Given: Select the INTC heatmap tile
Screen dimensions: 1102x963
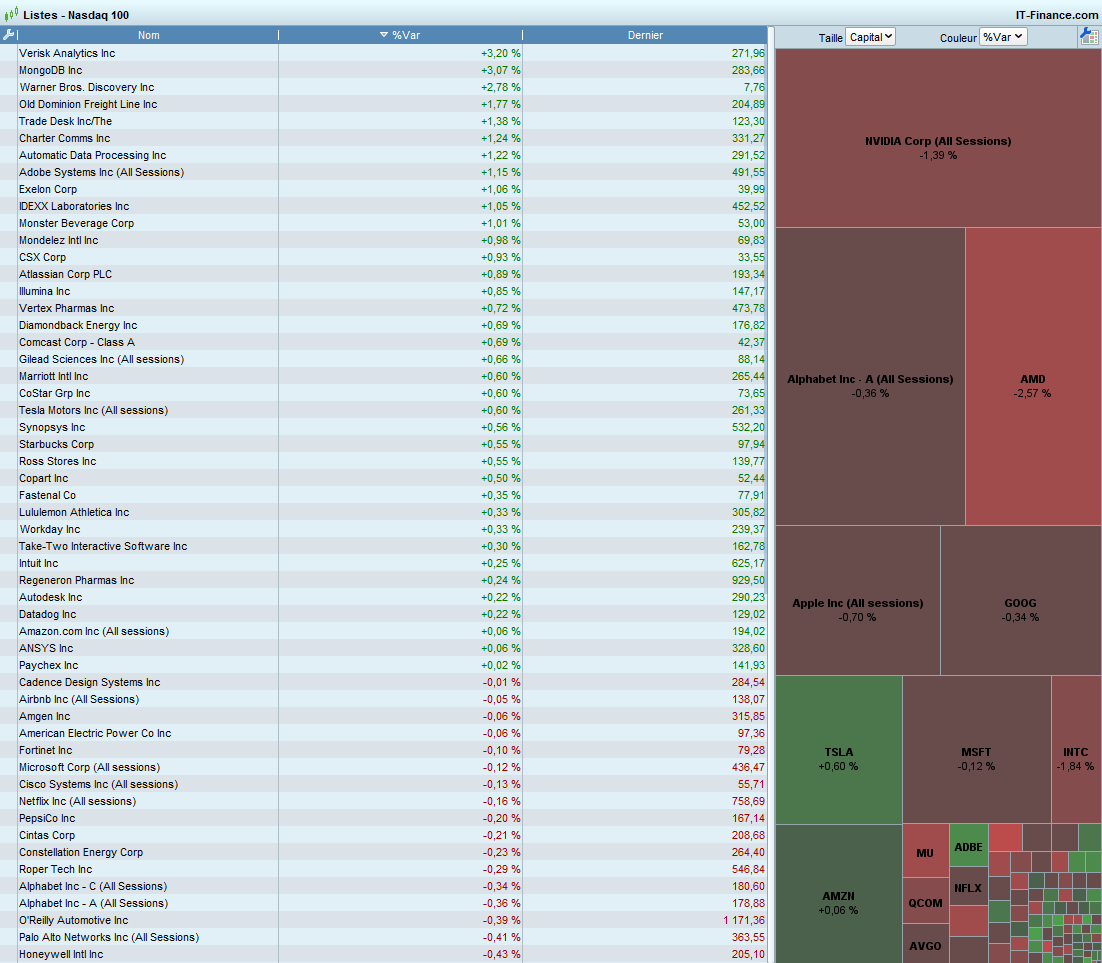Looking at the screenshot, I should (1076, 750).
